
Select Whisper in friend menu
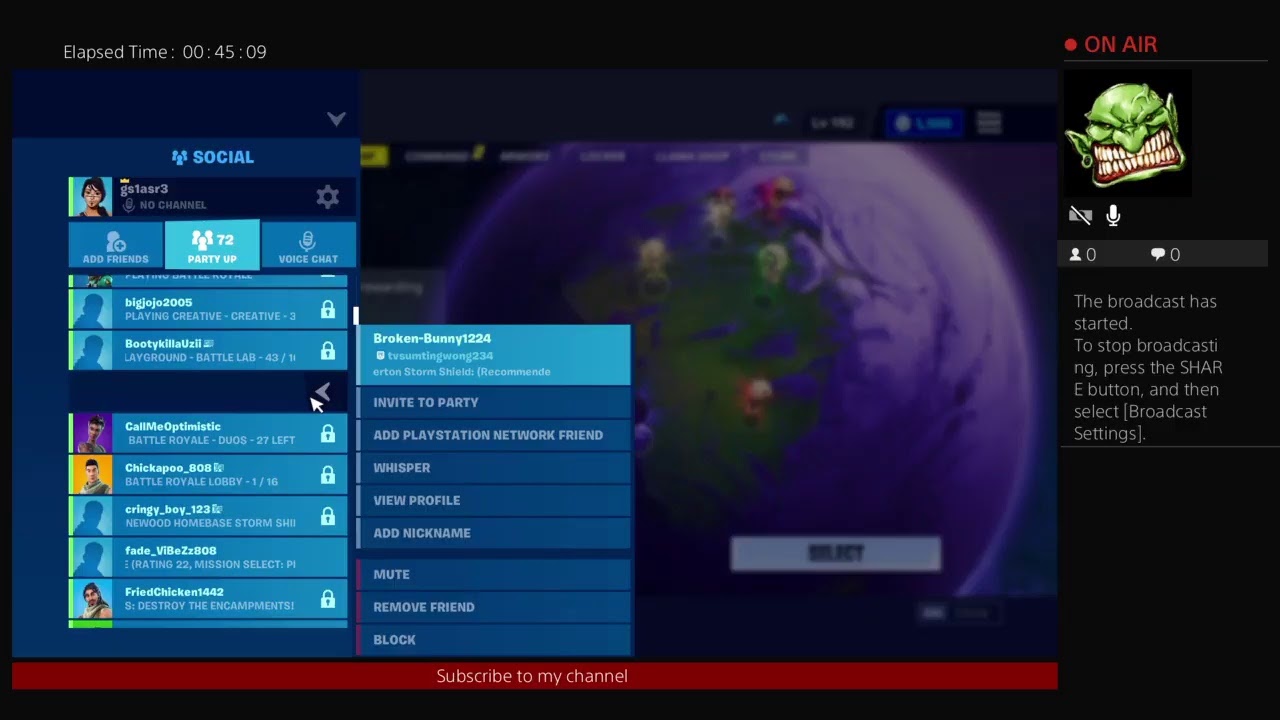(x=494, y=467)
